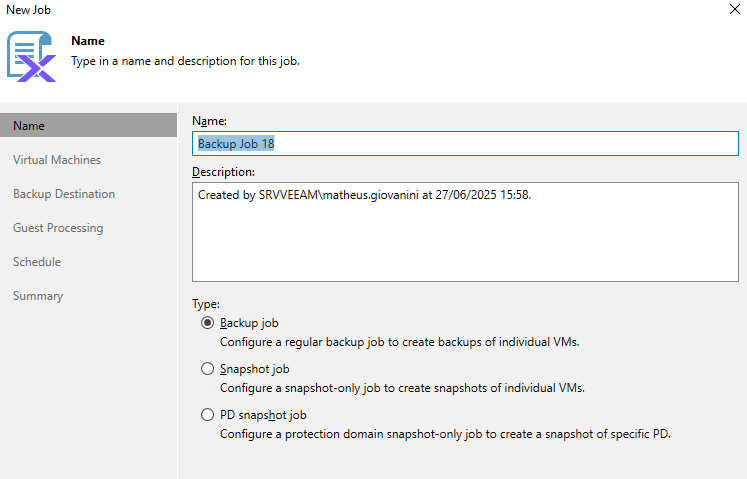The image size is (747, 479).
Task: Click the regular backup job explanation text
Action: (399, 342)
